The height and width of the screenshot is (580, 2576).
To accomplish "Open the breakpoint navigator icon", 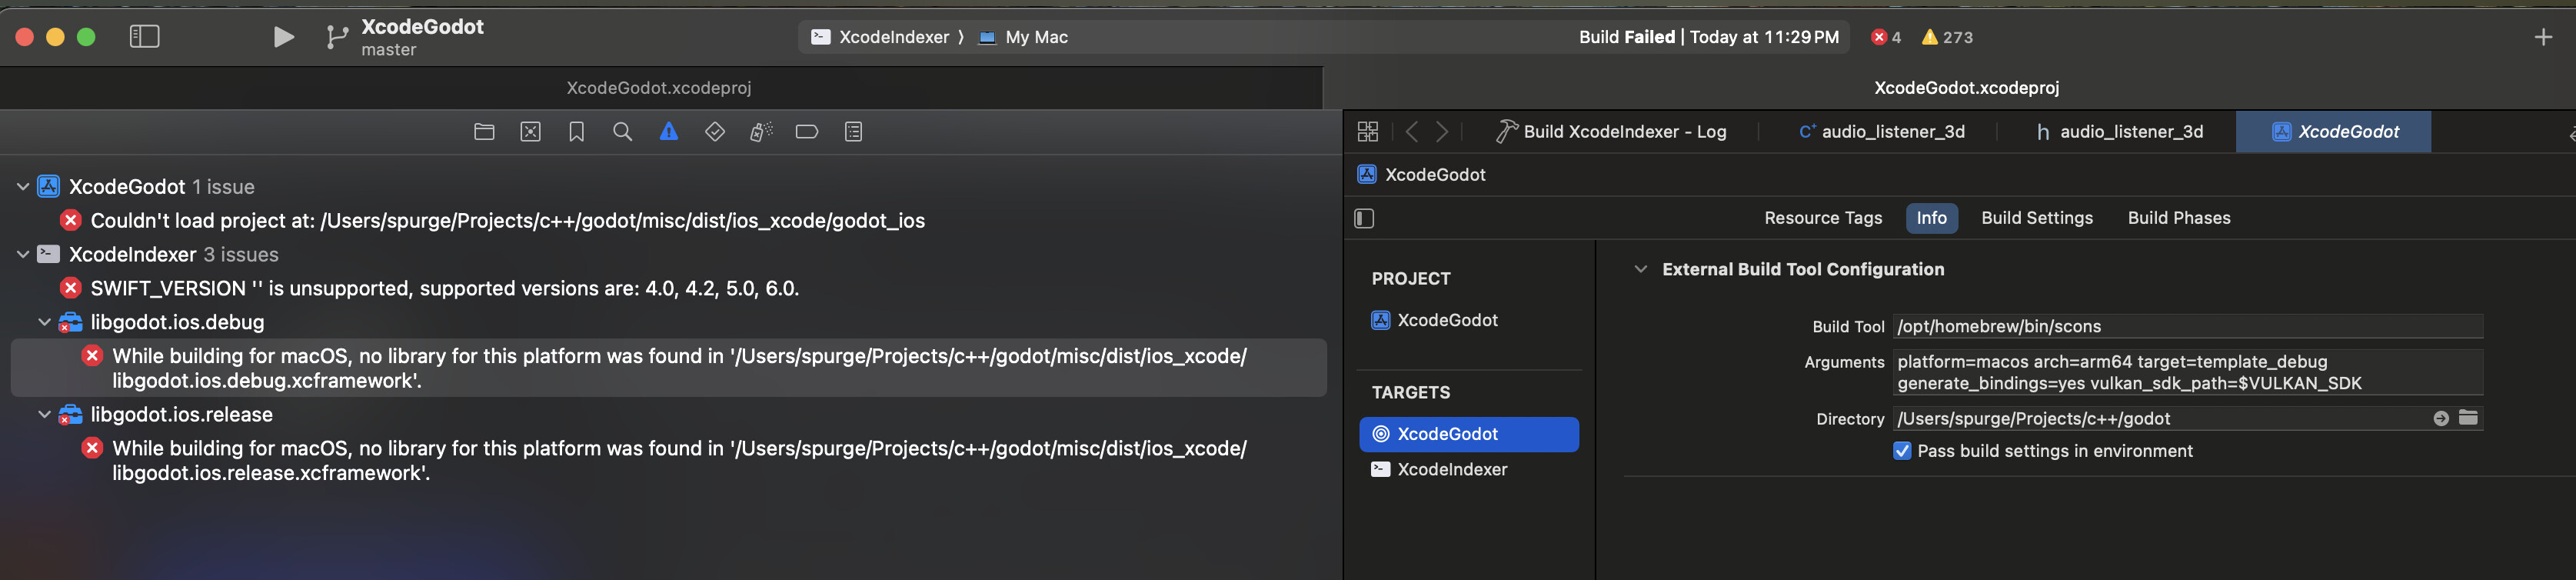I will [807, 132].
